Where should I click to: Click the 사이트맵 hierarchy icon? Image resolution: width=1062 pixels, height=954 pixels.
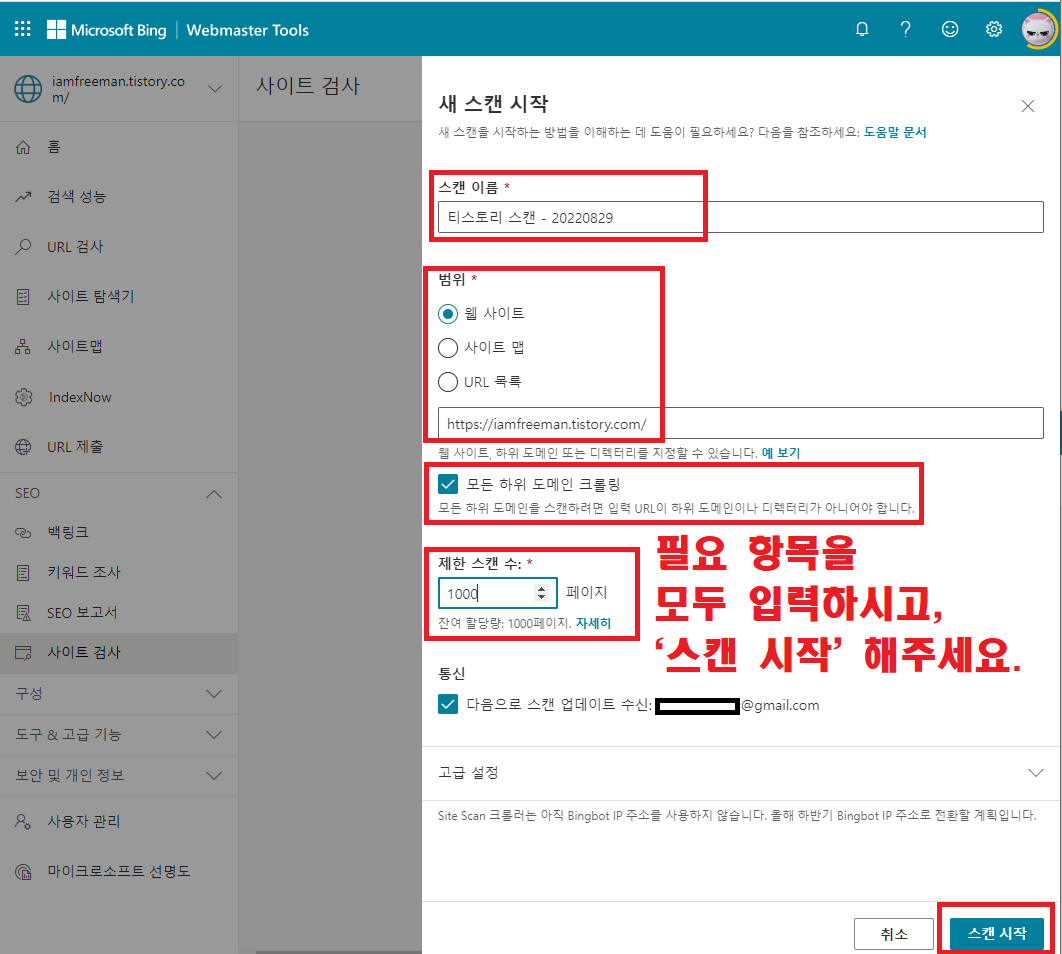click(23, 347)
